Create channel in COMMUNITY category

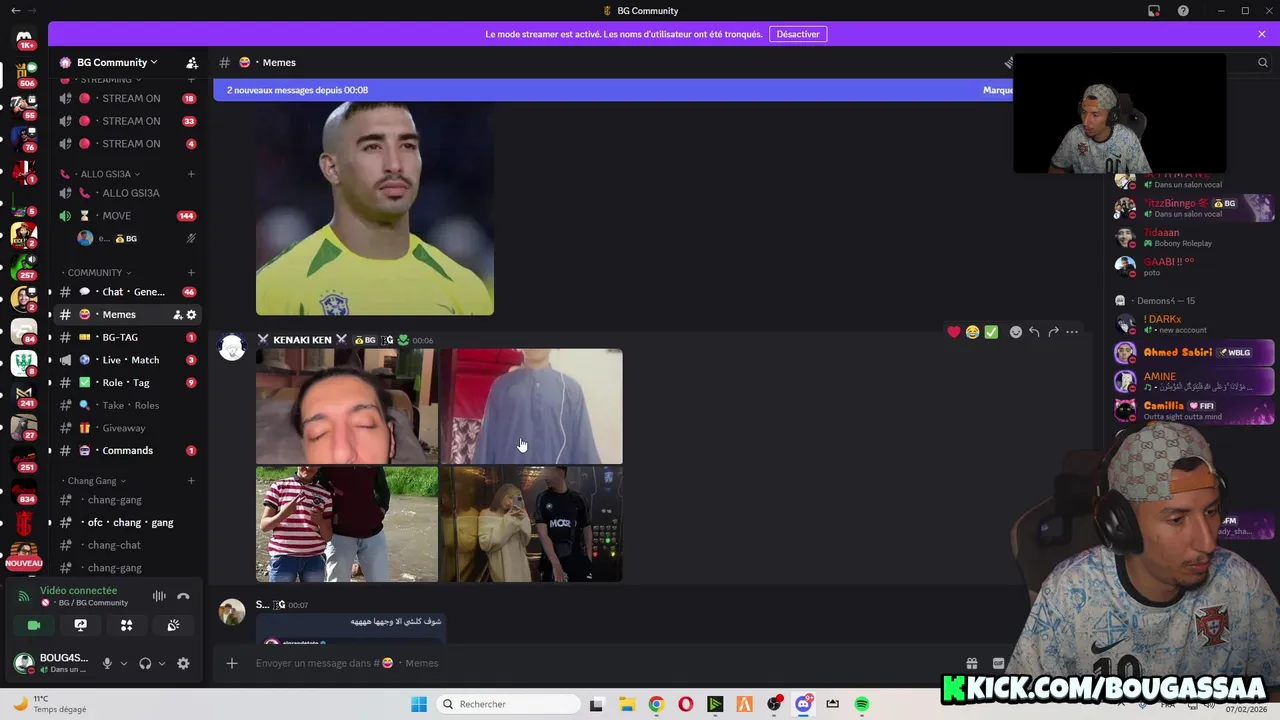(x=191, y=272)
